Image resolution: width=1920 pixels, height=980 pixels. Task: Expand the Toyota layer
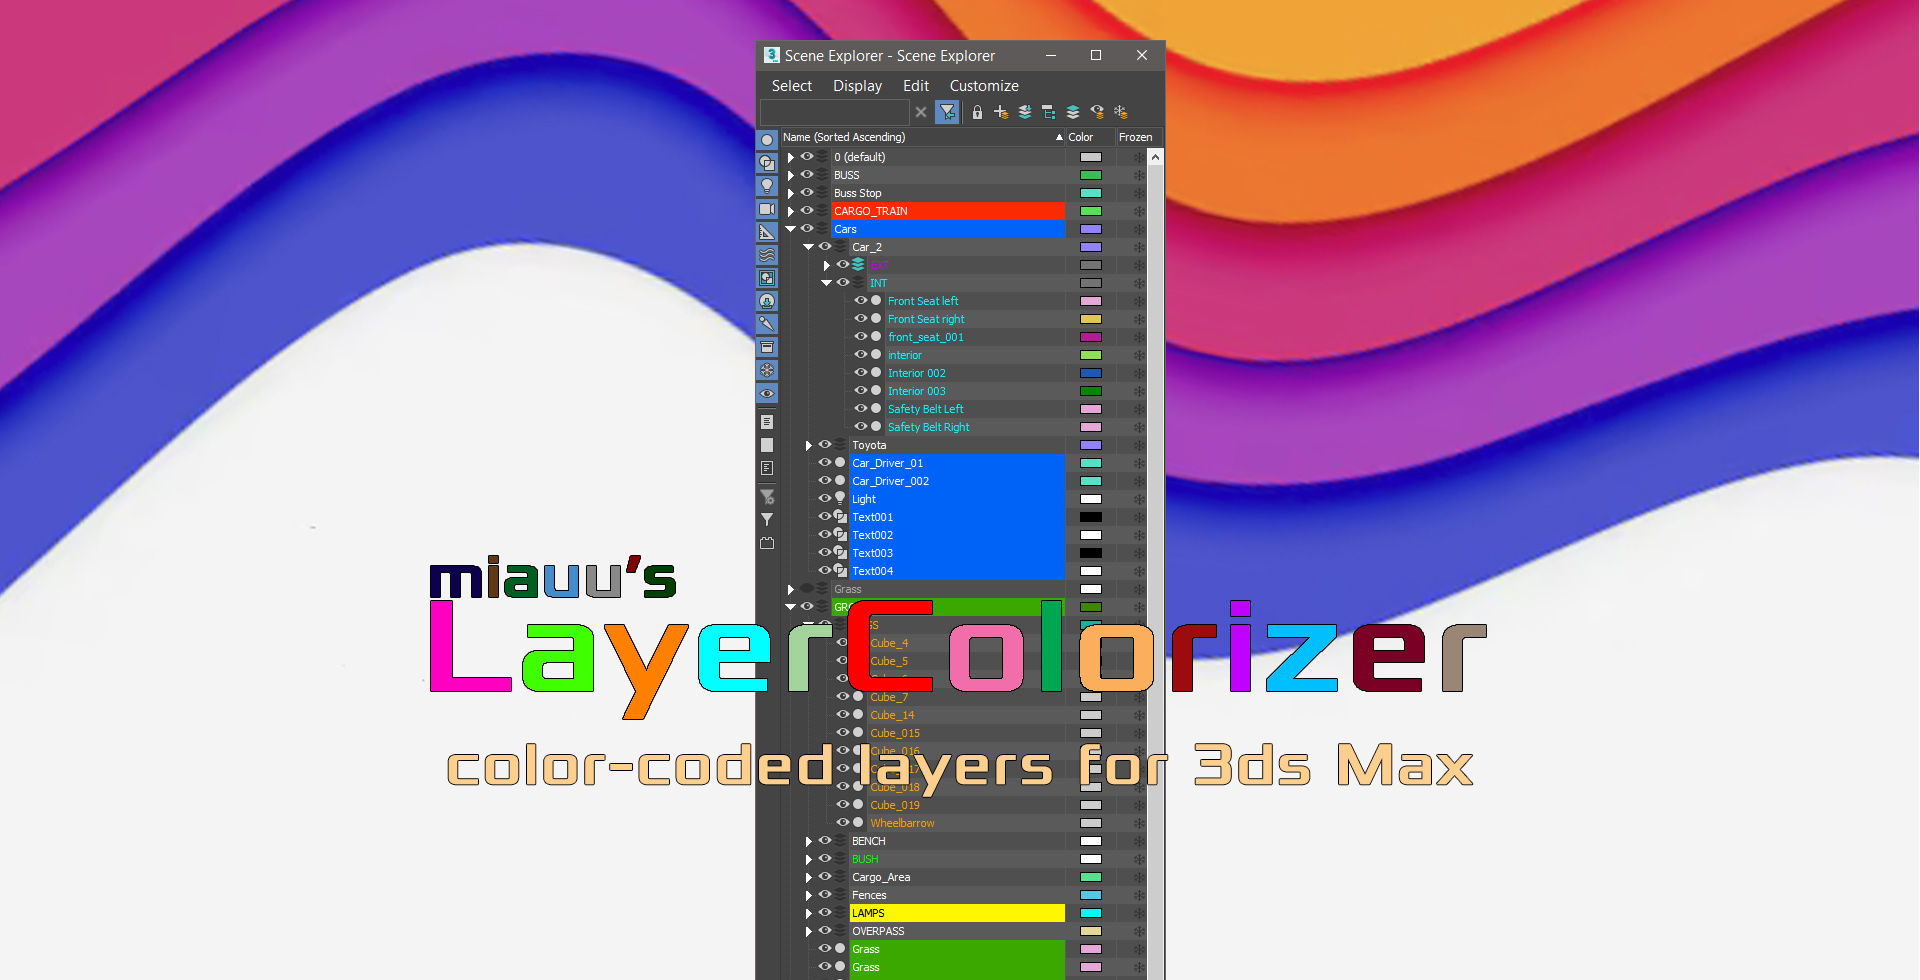808,445
